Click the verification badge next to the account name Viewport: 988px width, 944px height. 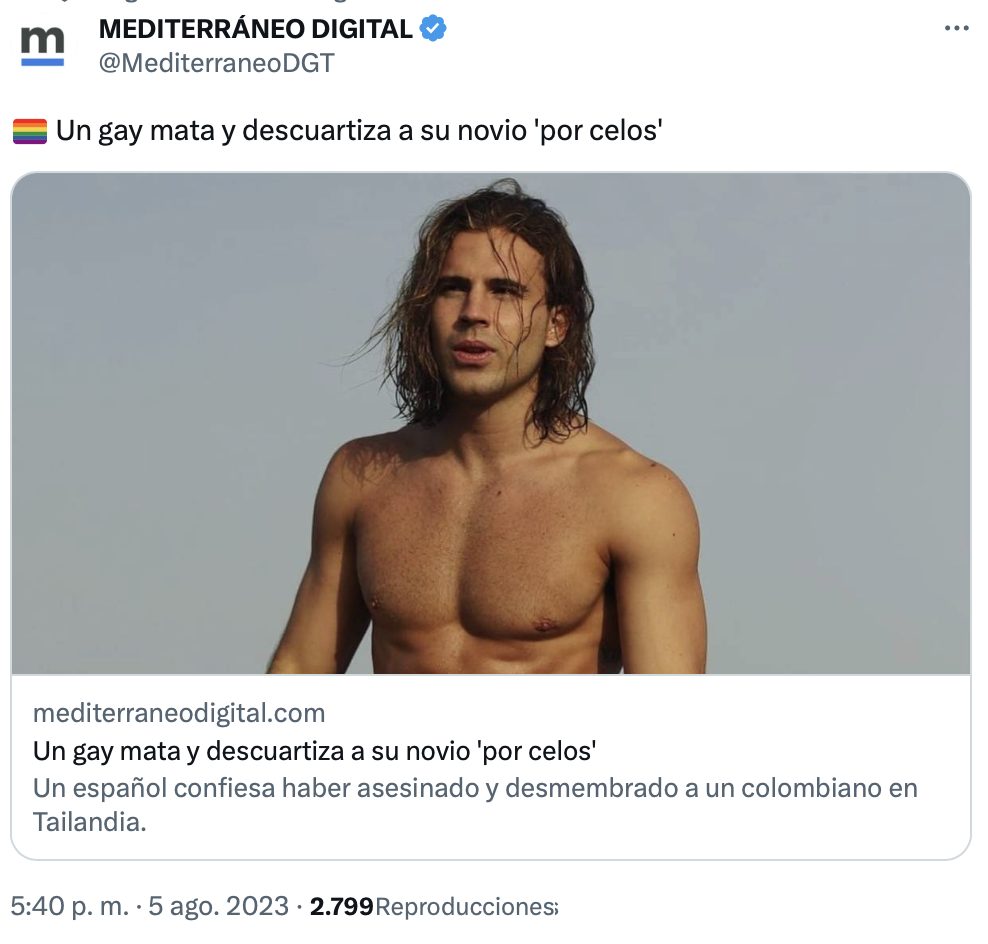(432, 29)
